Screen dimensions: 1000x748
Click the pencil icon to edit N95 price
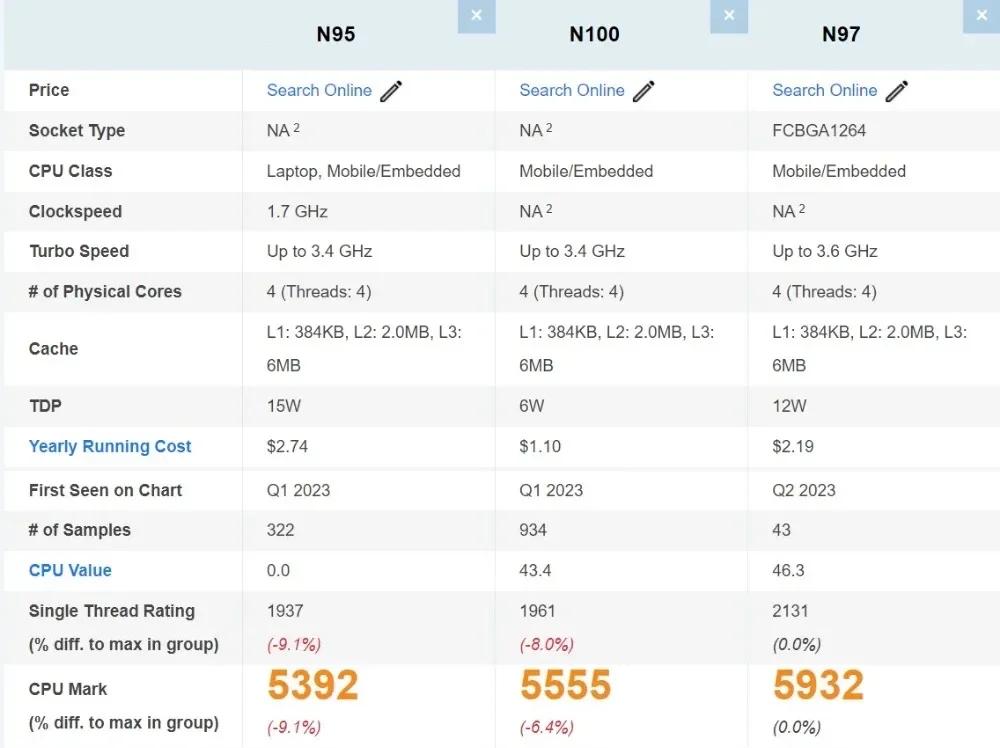pyautogui.click(x=392, y=90)
